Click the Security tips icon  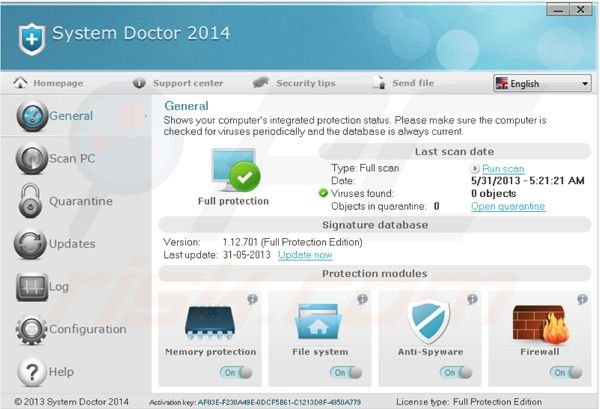(261, 83)
